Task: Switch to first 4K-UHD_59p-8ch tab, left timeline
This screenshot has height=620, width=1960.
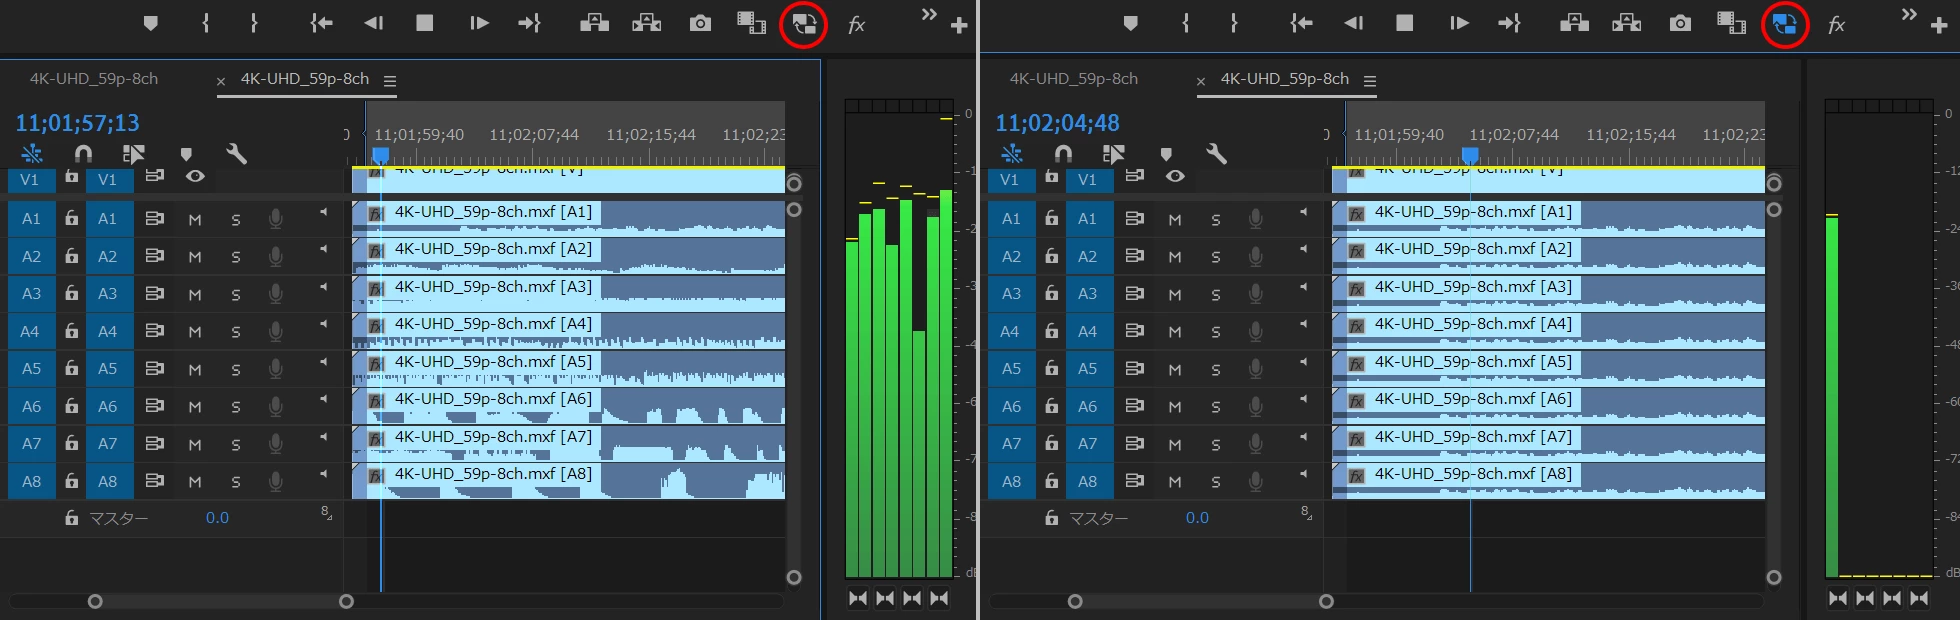Action: tap(94, 79)
